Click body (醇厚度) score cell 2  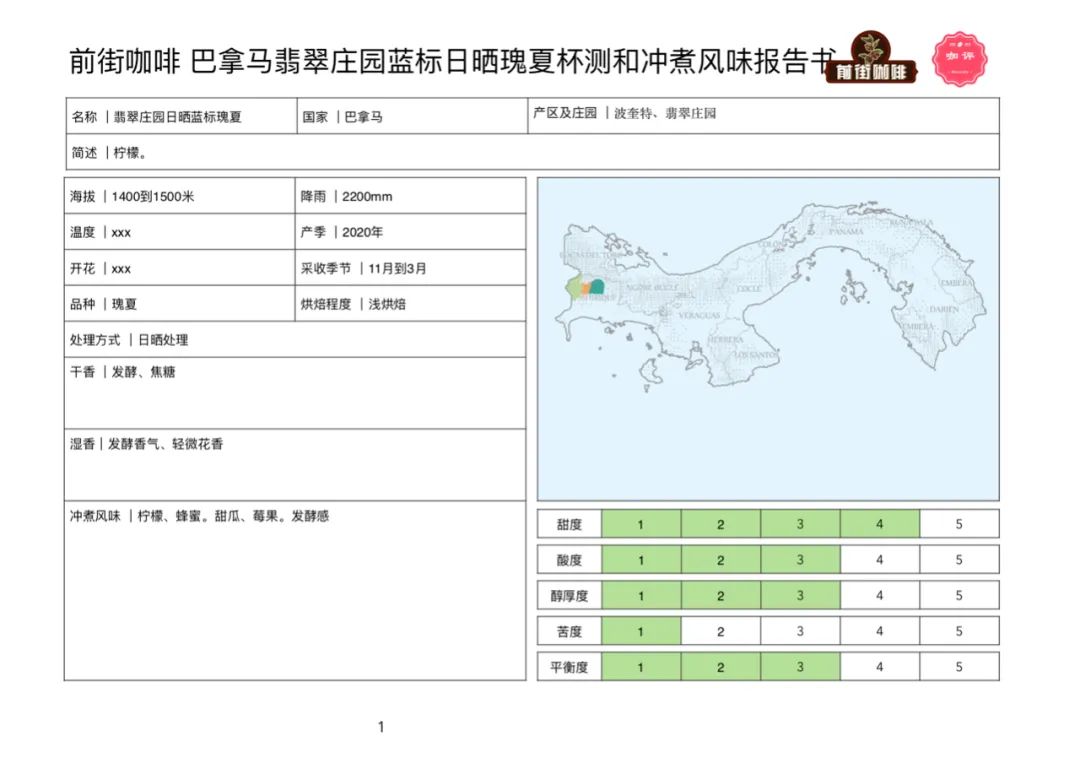(x=720, y=596)
